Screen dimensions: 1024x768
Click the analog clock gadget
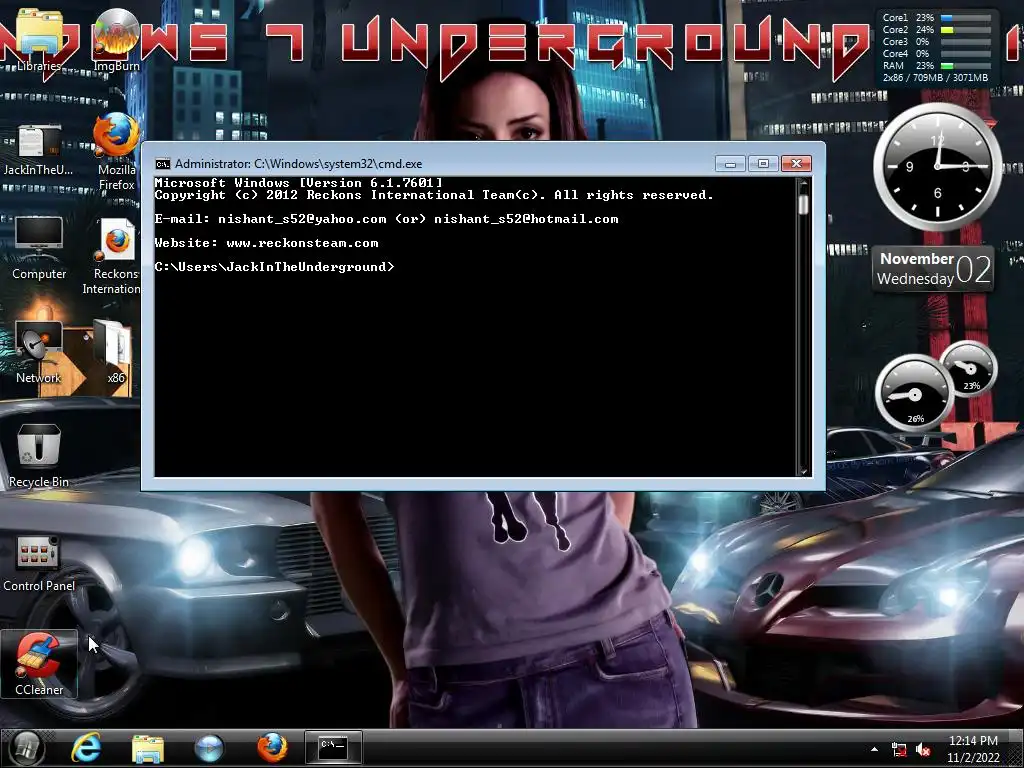pyautogui.click(x=937, y=167)
